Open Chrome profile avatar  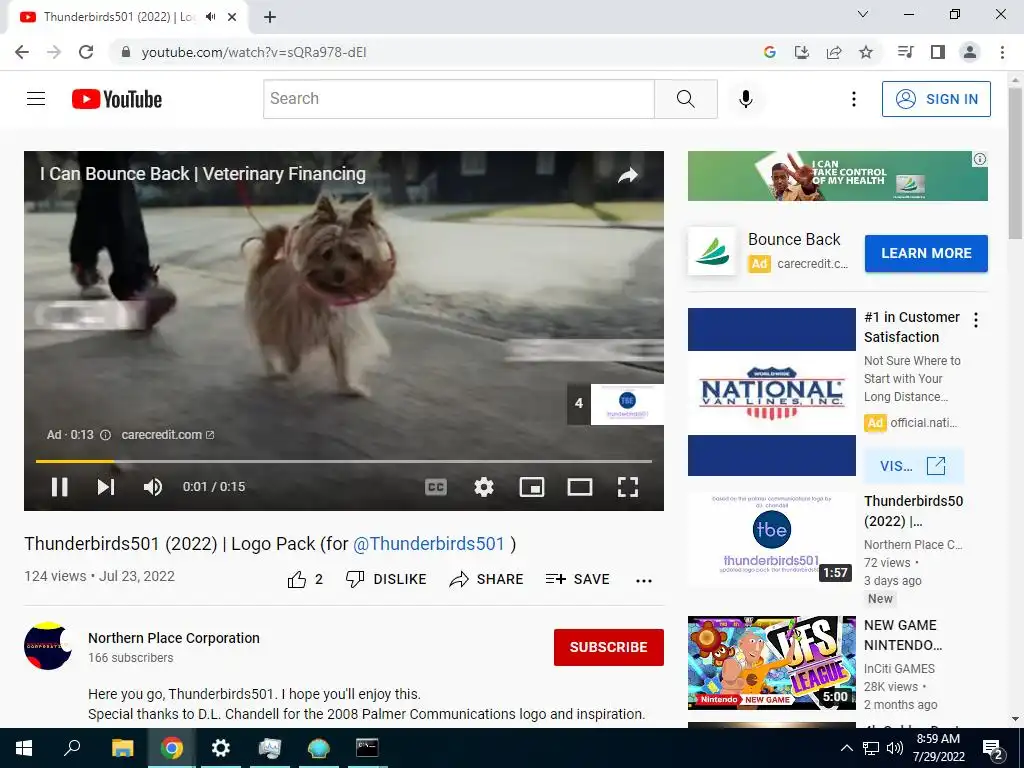(970, 52)
